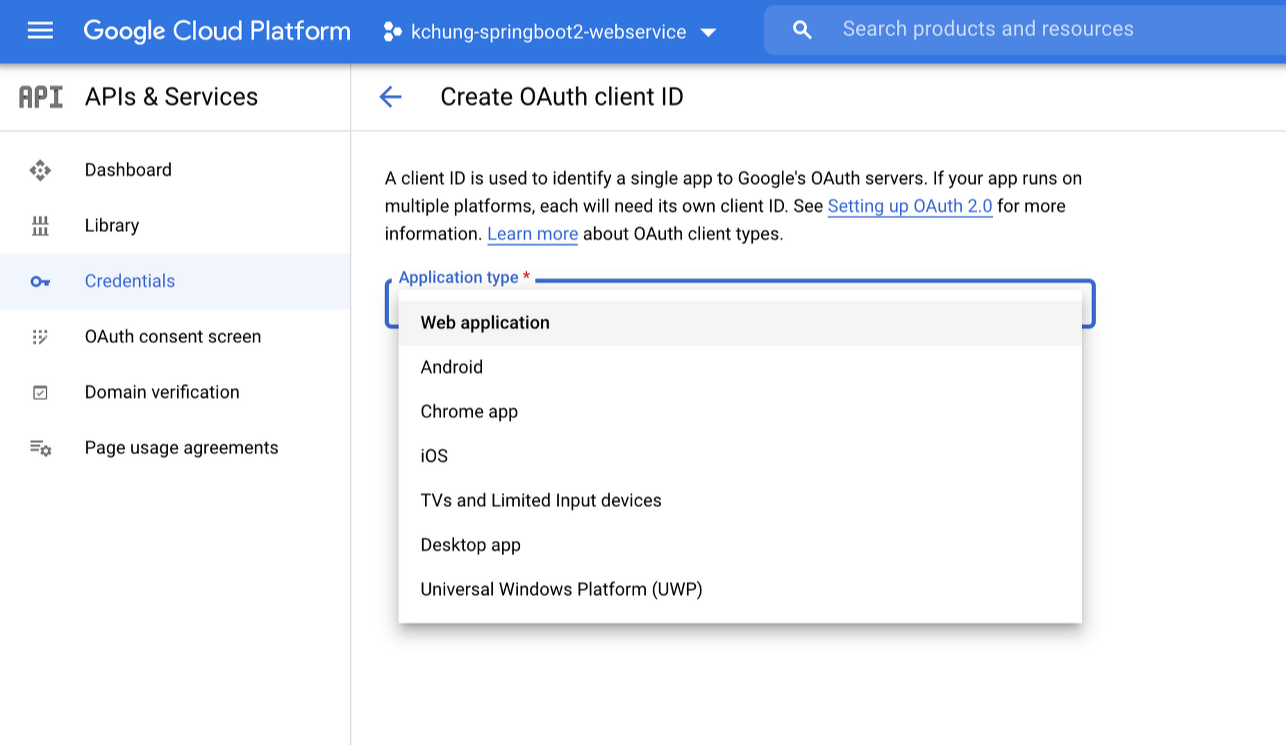Viewport: 1286px width, 745px height.
Task: Click the OAuth consent screen icon
Action: [40, 337]
